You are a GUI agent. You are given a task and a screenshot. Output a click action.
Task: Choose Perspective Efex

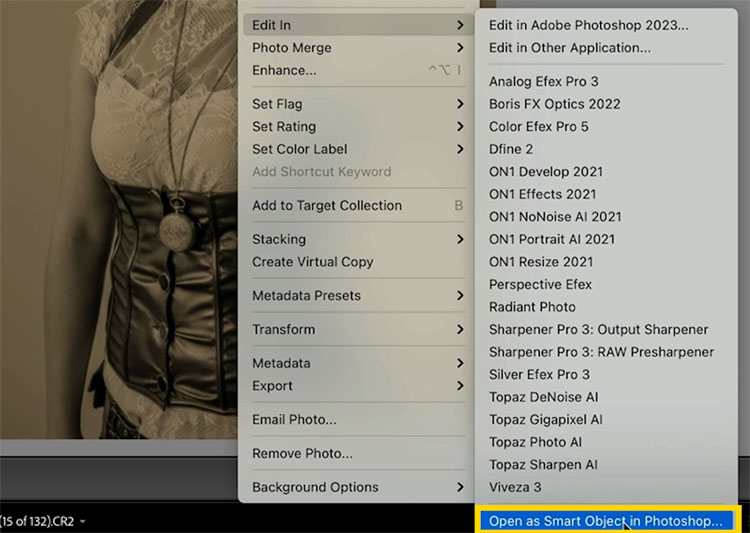(606, 284)
